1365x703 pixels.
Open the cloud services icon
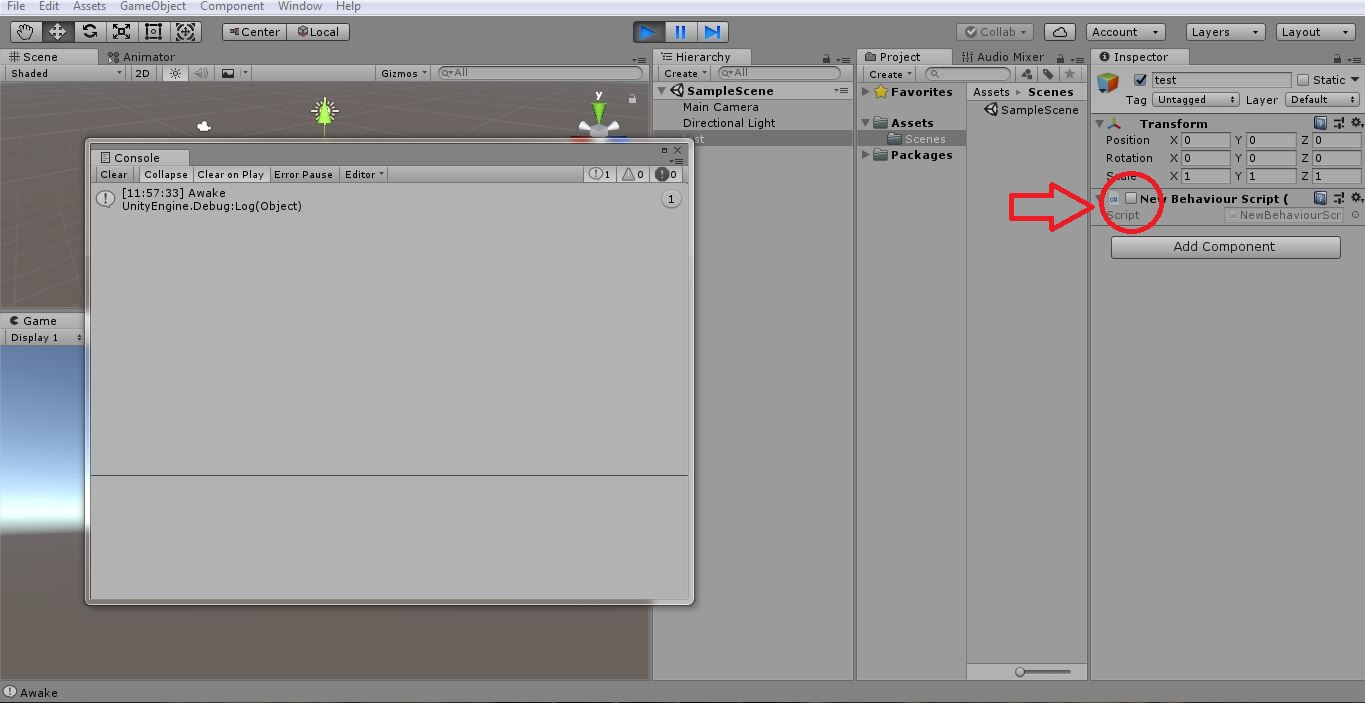pyautogui.click(x=1061, y=32)
